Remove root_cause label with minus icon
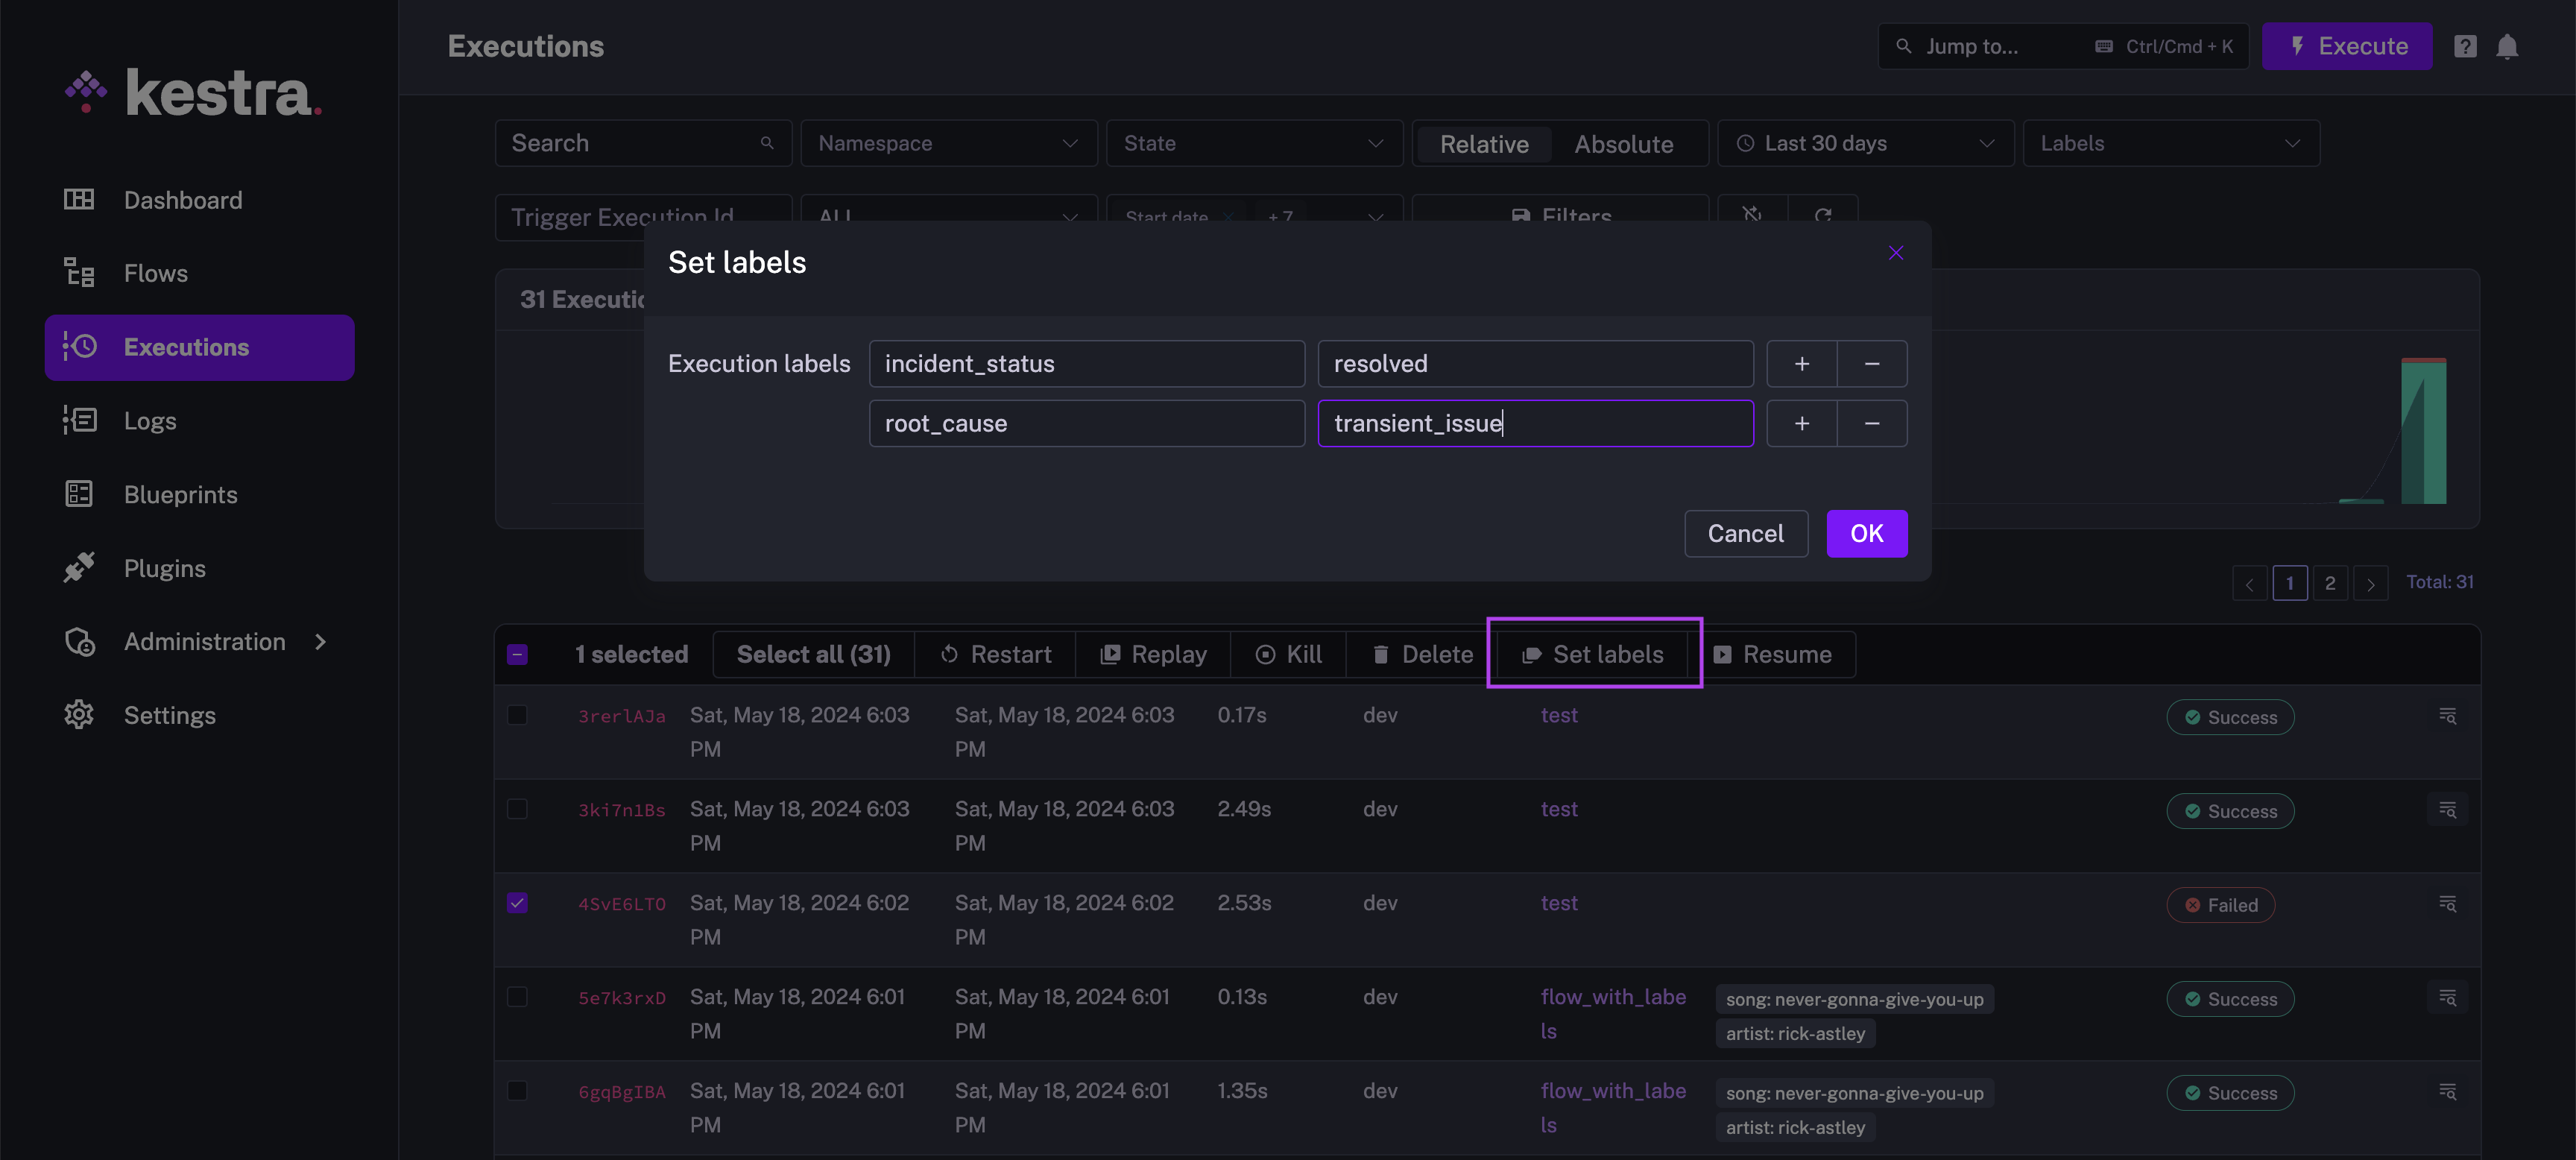 pos(1871,424)
